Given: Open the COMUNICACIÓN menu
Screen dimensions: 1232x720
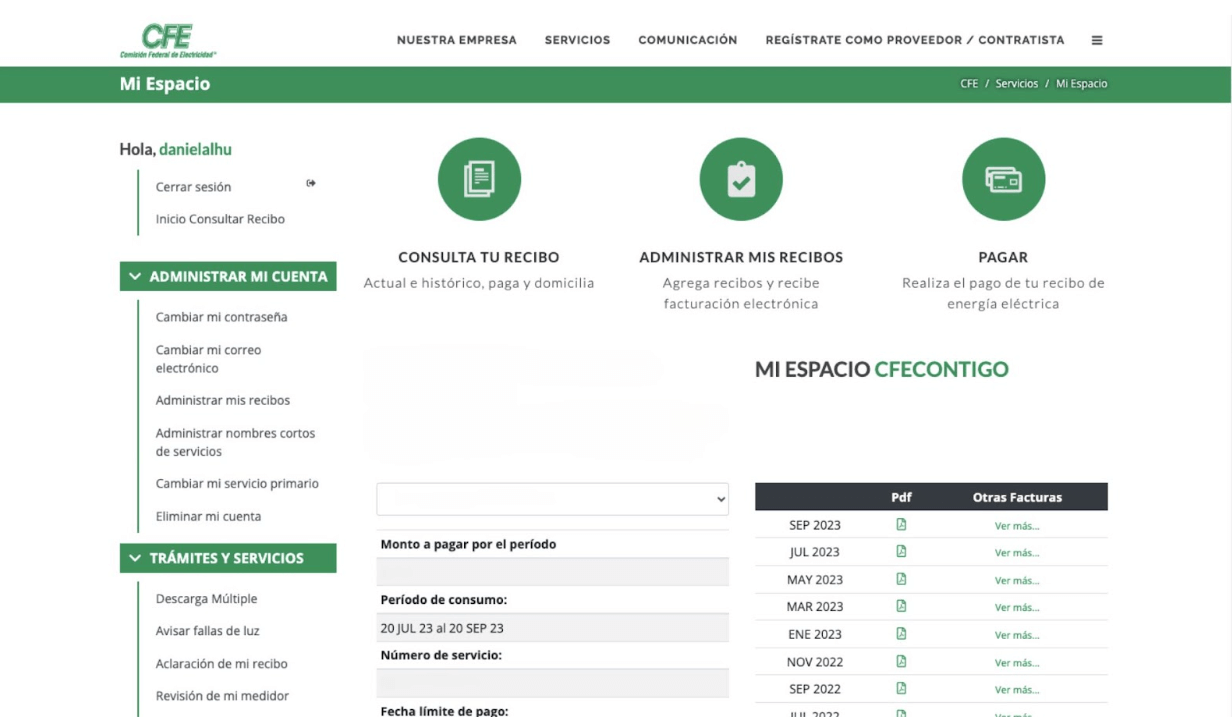Looking at the screenshot, I should (687, 40).
